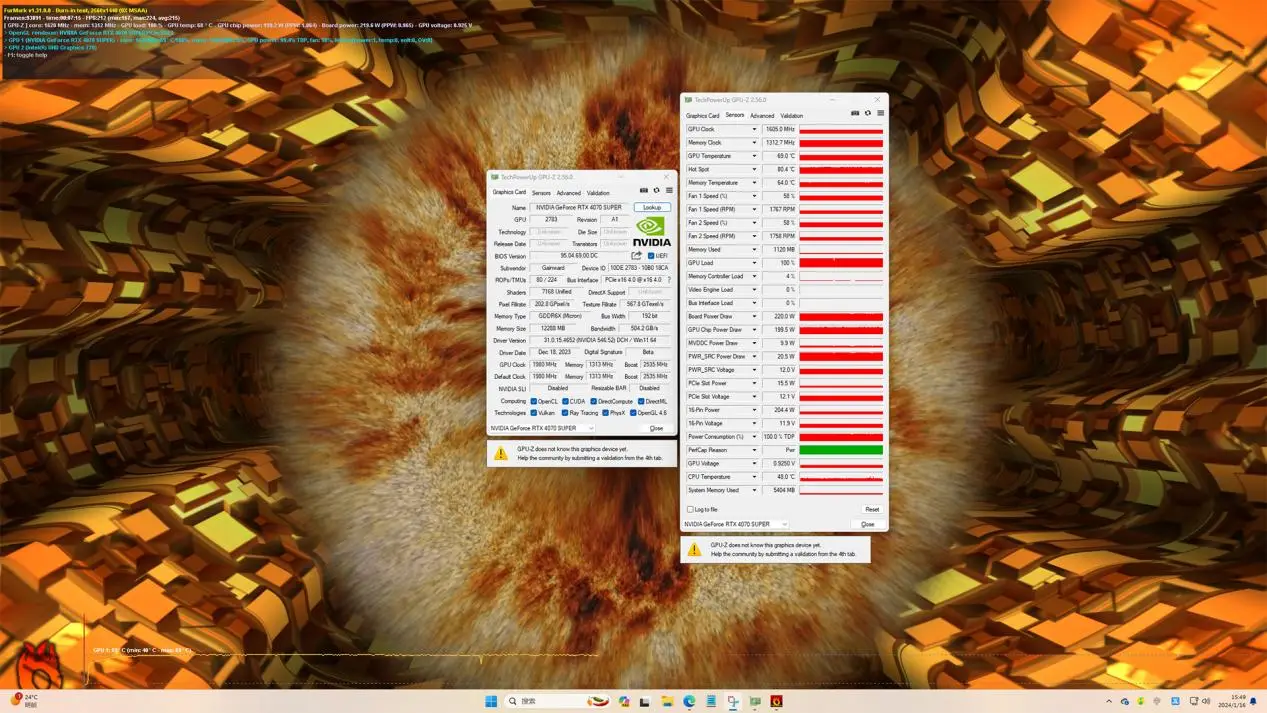Click the screenshot camera icon in the Sensors window
The width and height of the screenshot is (1267, 713).
pos(855,113)
